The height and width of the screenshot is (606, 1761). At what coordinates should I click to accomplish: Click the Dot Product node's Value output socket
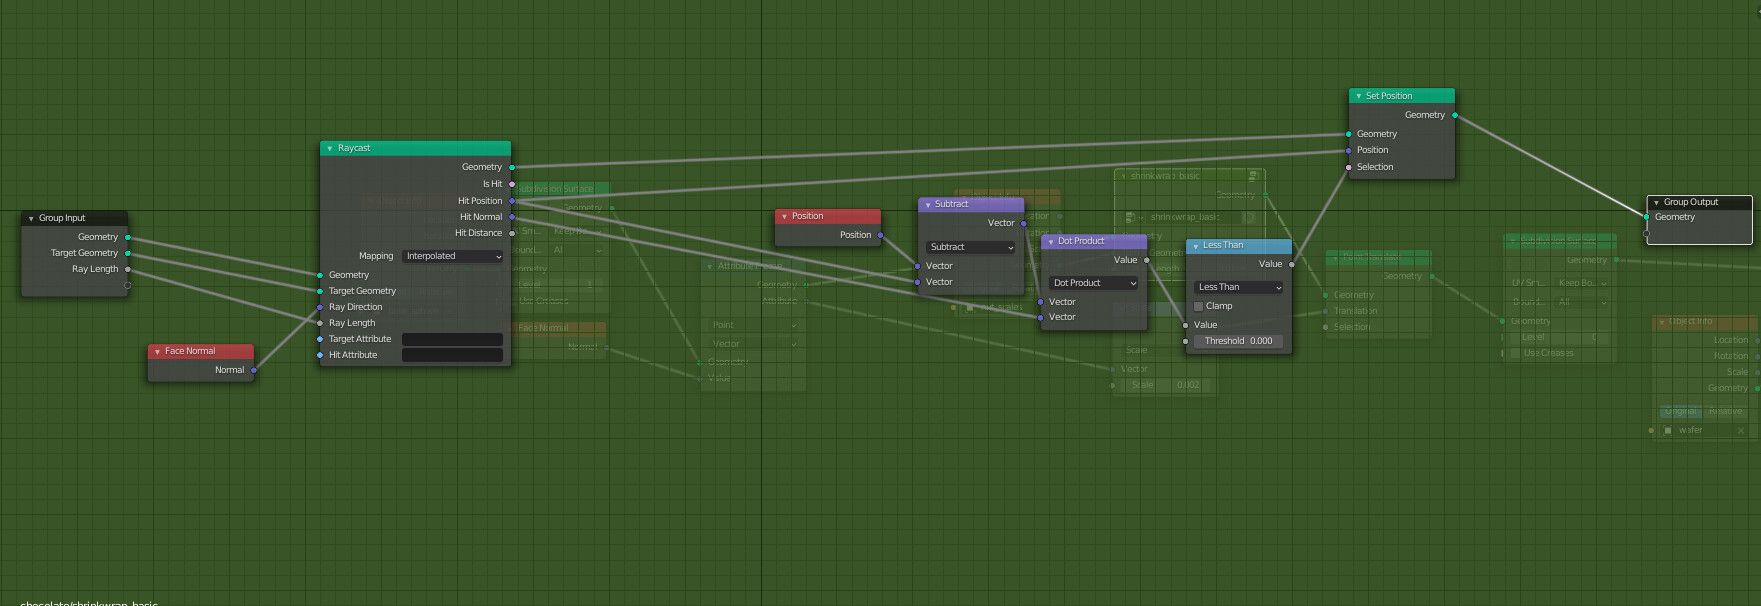click(1147, 260)
